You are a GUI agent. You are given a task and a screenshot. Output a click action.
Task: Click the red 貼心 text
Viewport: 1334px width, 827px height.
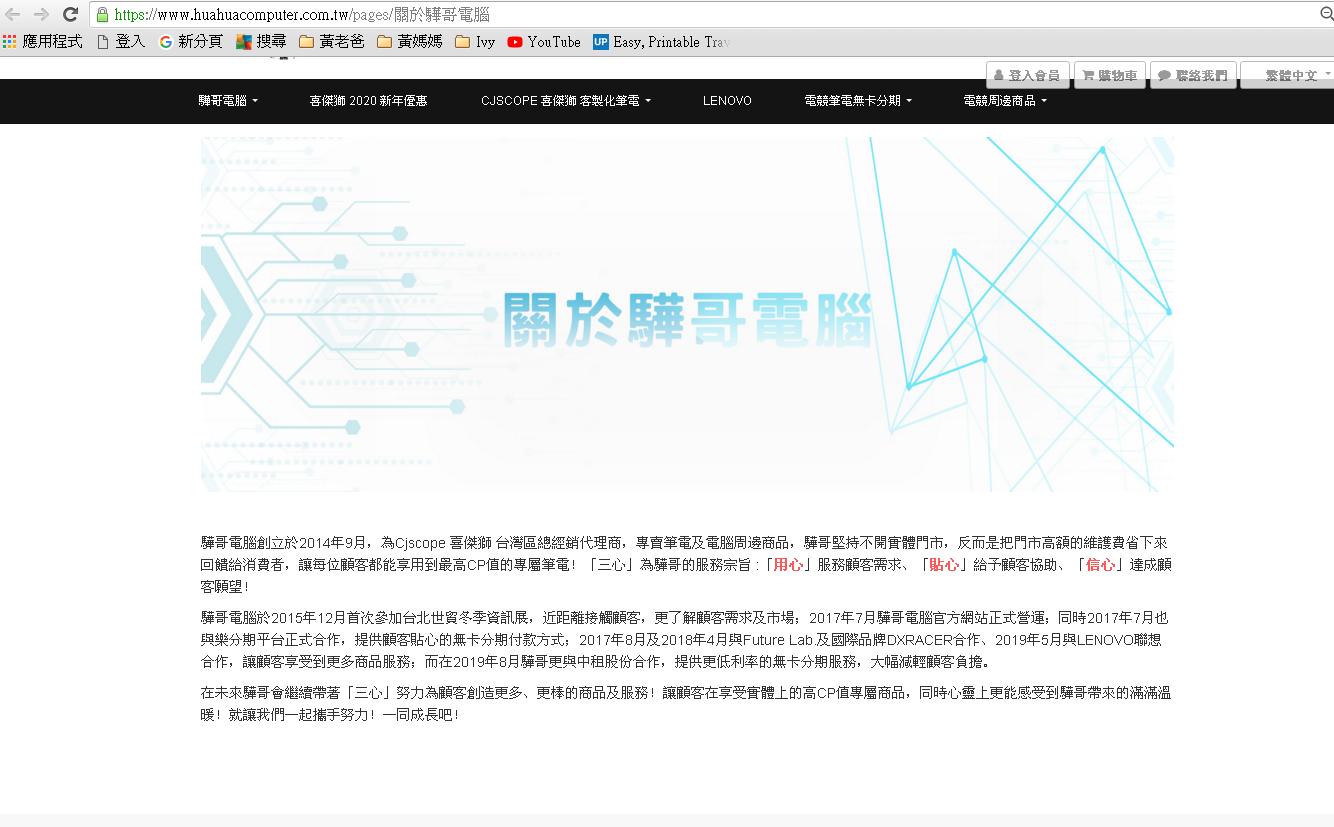coord(944,565)
